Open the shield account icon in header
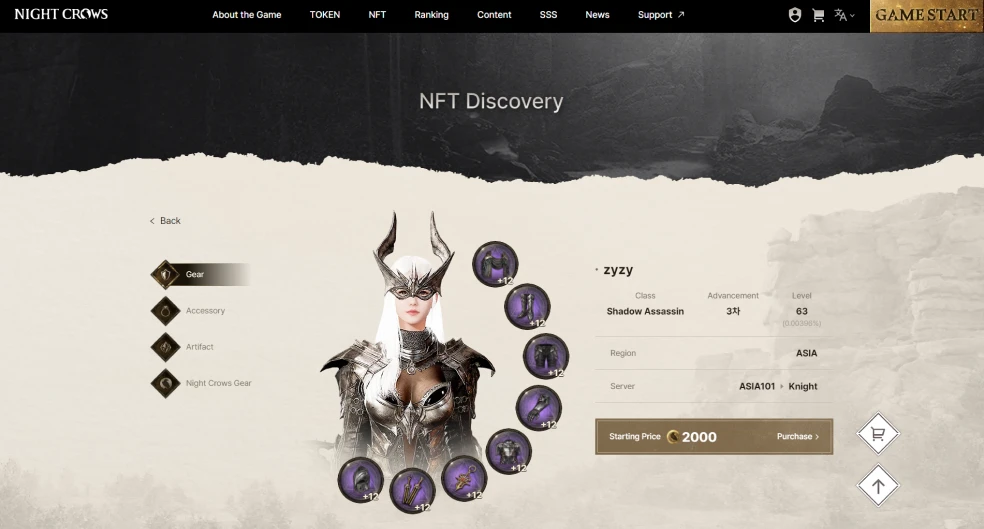The height and width of the screenshot is (529, 984). (794, 15)
